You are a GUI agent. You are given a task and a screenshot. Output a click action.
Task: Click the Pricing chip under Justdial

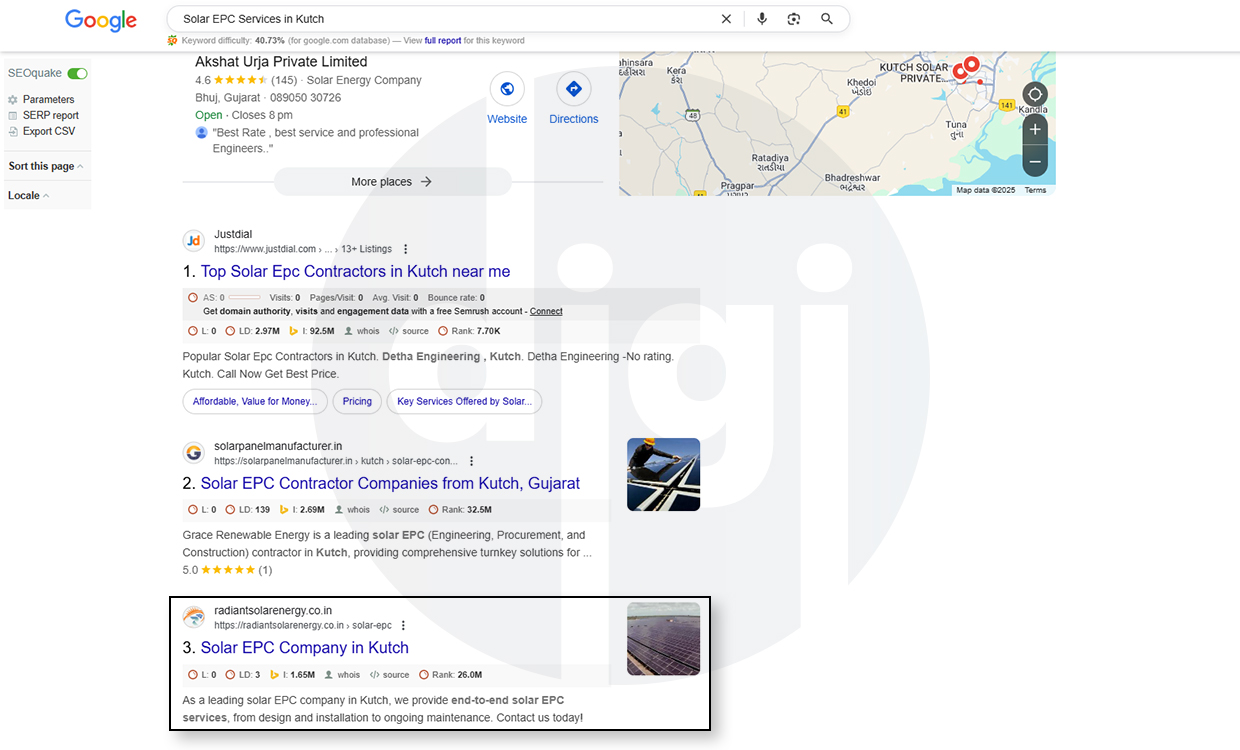coord(357,401)
